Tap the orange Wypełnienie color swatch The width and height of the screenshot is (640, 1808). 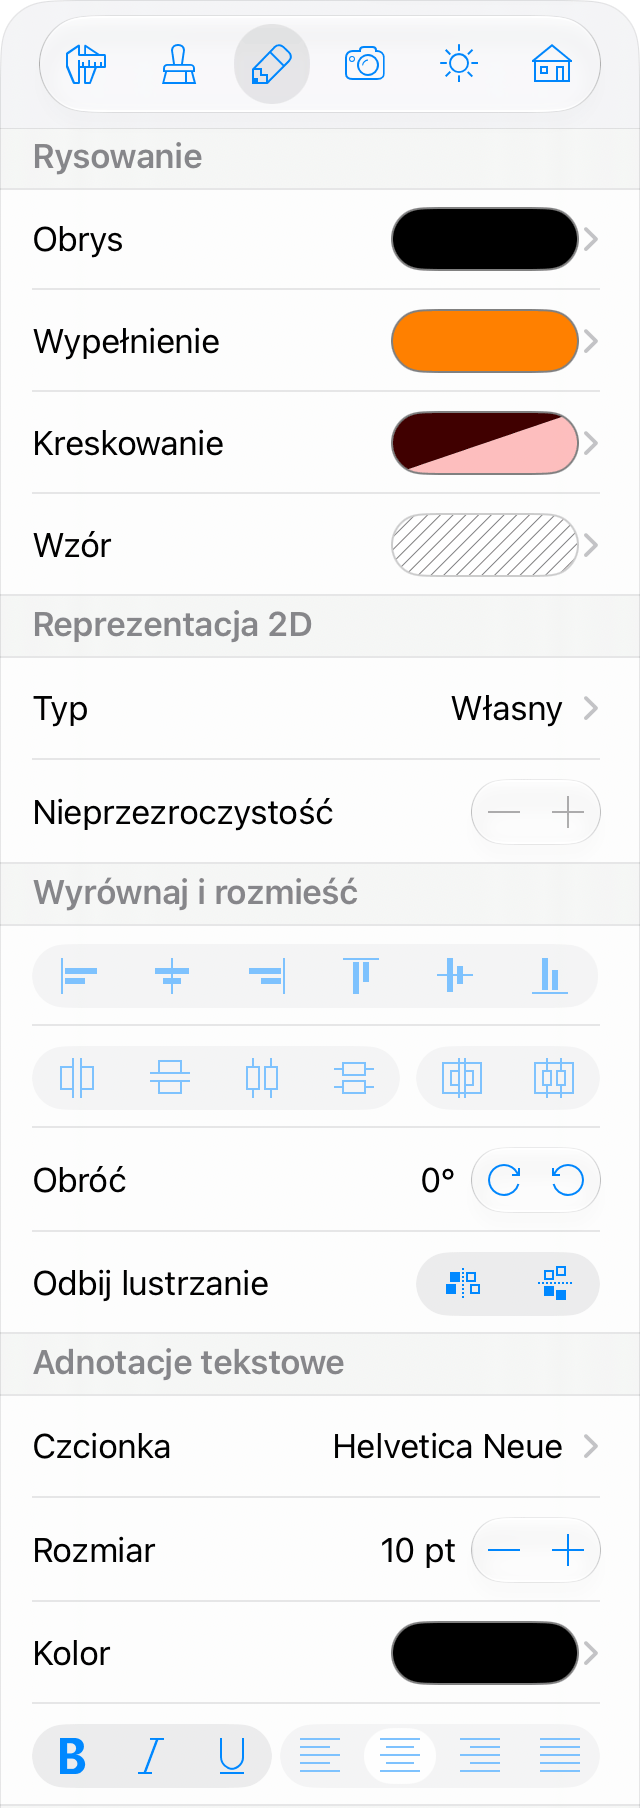[485, 341]
